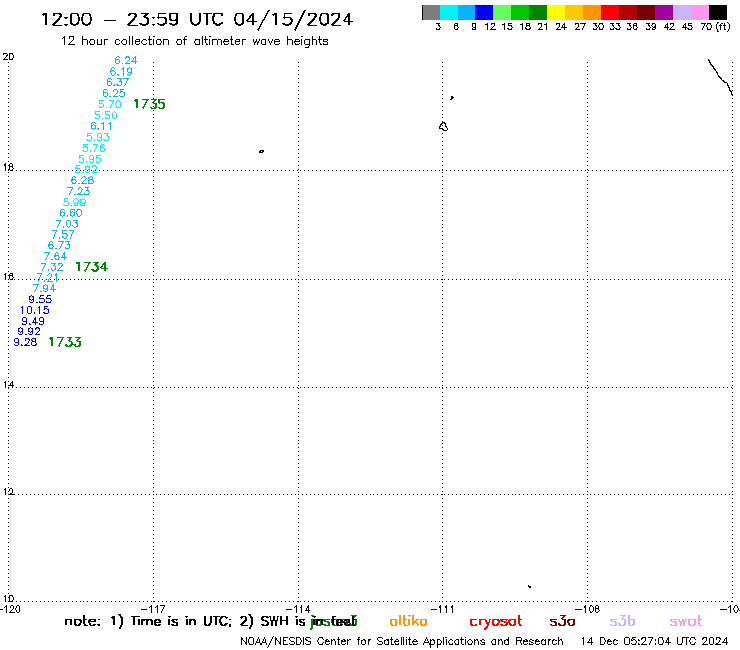Viewport: 740px width, 650px height.
Task: Select the -114 longitude axis label
Action: (x=298, y=609)
